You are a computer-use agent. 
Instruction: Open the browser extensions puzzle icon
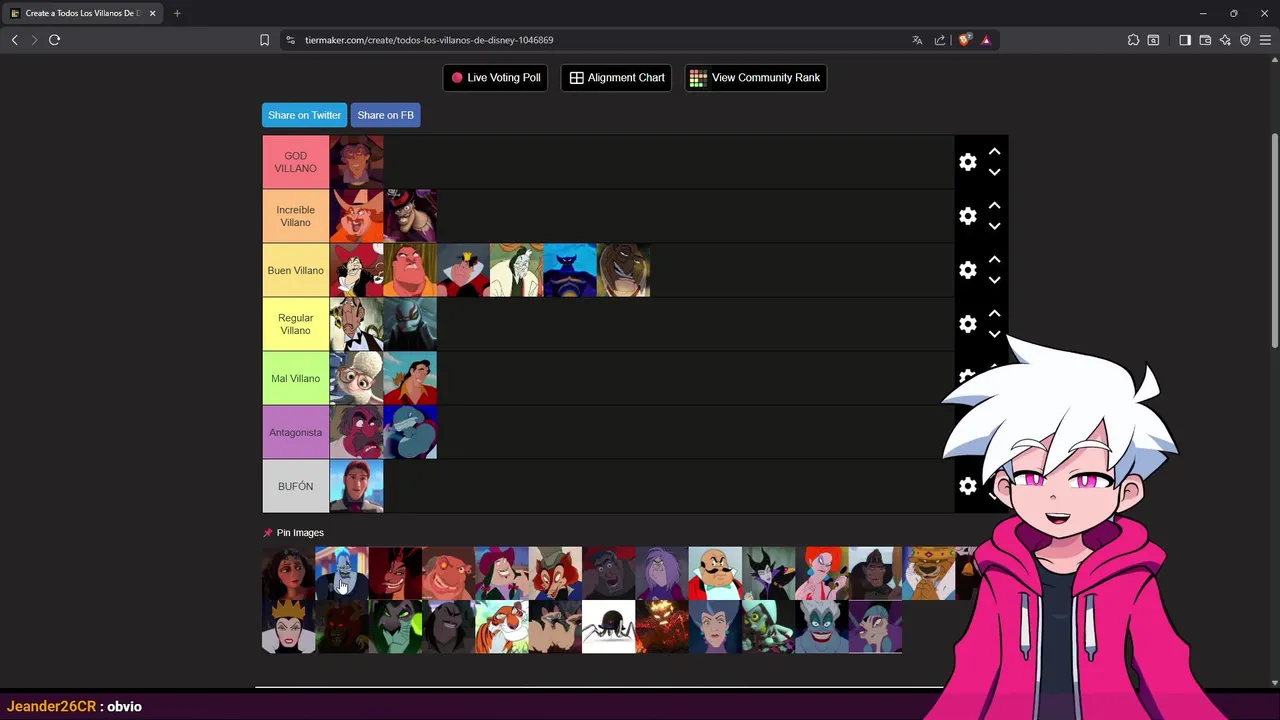[1133, 40]
